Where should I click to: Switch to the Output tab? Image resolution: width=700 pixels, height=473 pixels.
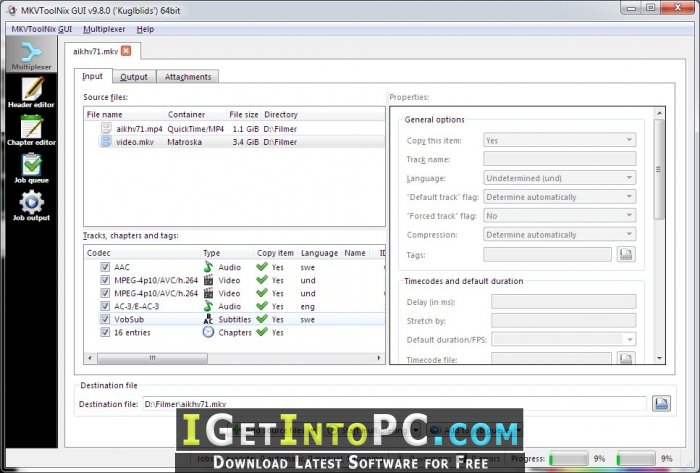point(133,76)
